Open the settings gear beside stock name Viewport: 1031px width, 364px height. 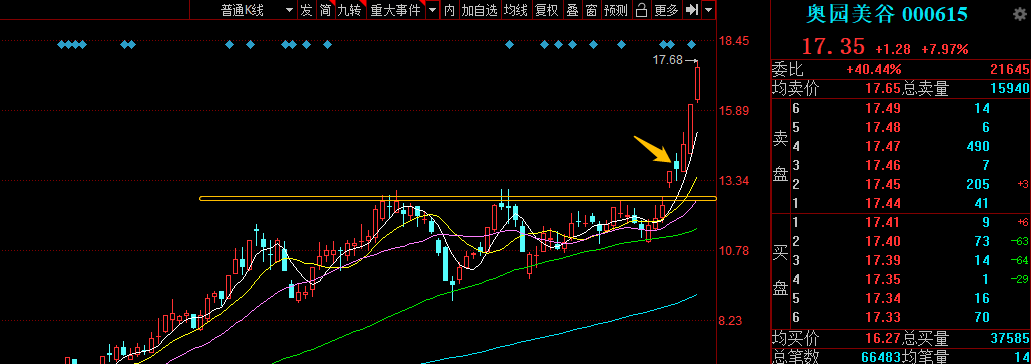coord(1019,14)
